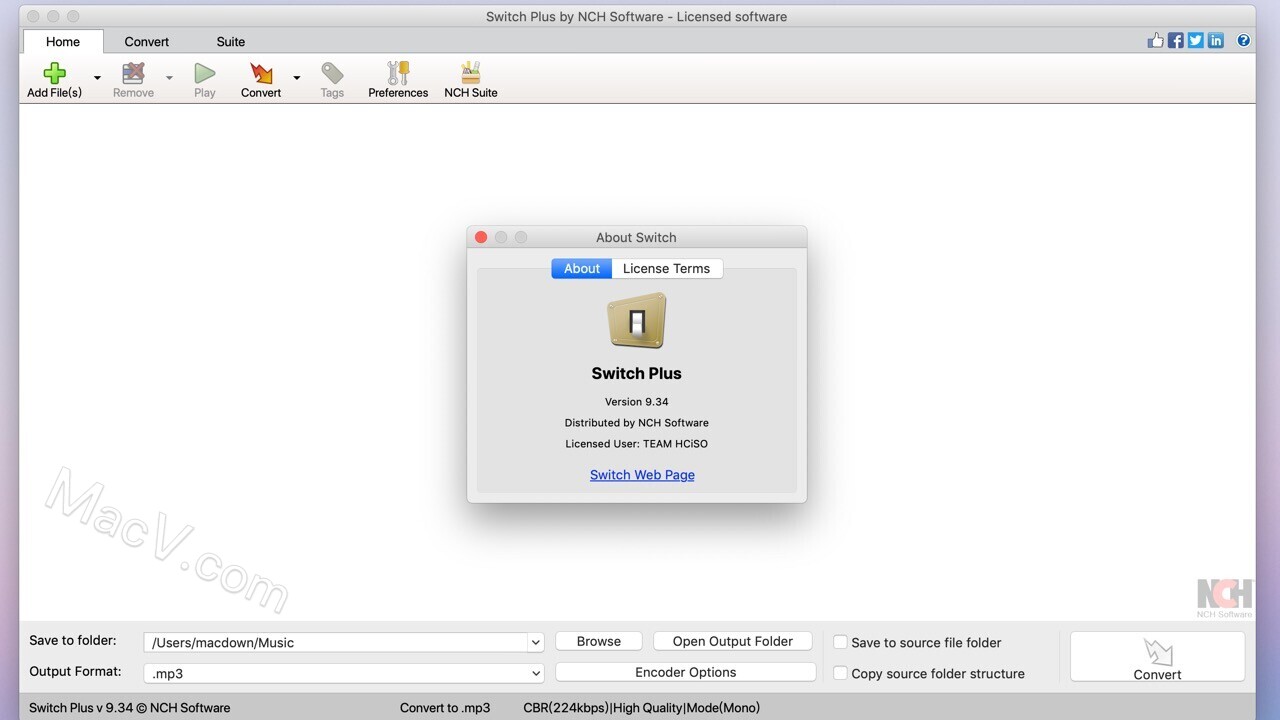Click the Add File(s) green plus icon
The height and width of the screenshot is (720, 1280).
pyautogui.click(x=55, y=73)
